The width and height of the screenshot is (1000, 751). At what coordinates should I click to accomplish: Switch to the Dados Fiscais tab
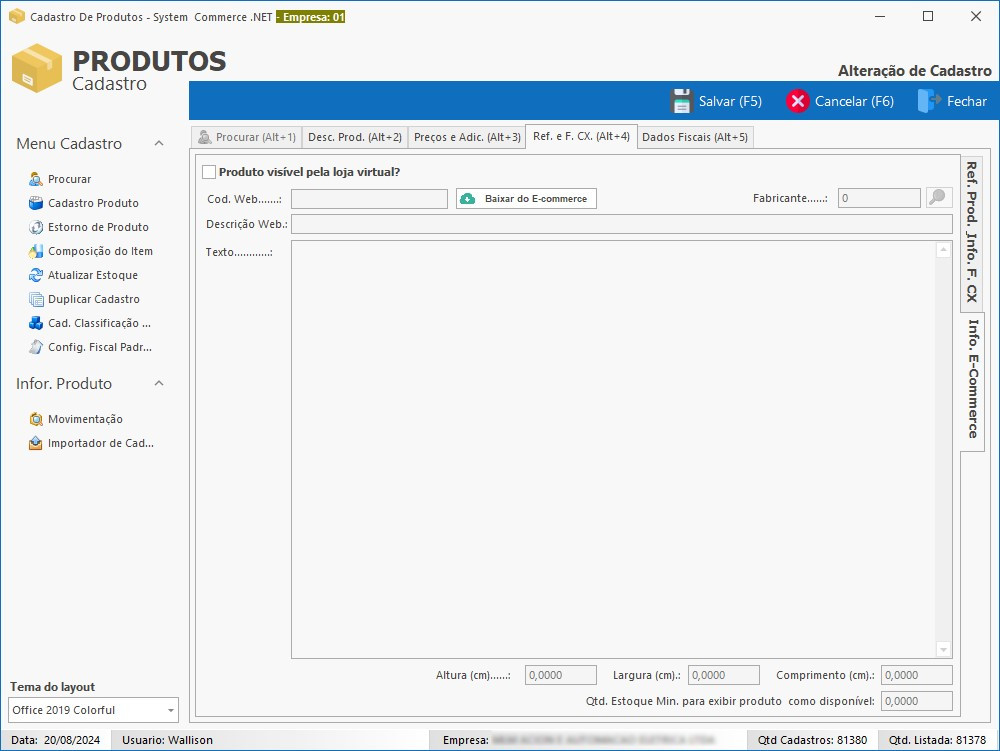694,136
